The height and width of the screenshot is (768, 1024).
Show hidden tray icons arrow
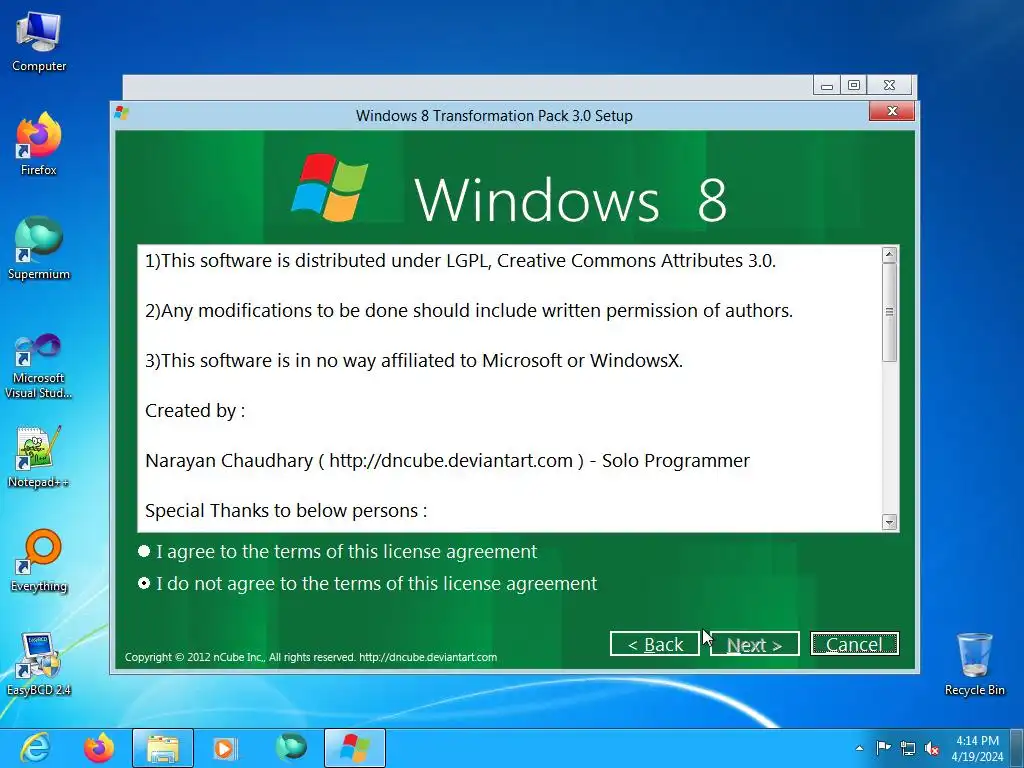tap(859, 748)
